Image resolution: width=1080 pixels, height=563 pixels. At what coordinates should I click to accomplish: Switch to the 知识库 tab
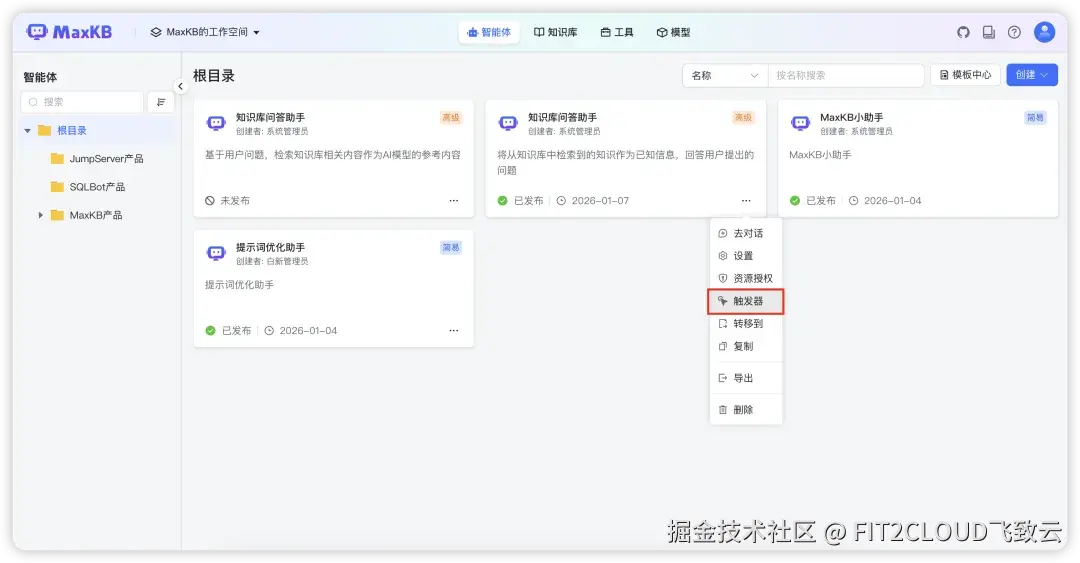[555, 32]
